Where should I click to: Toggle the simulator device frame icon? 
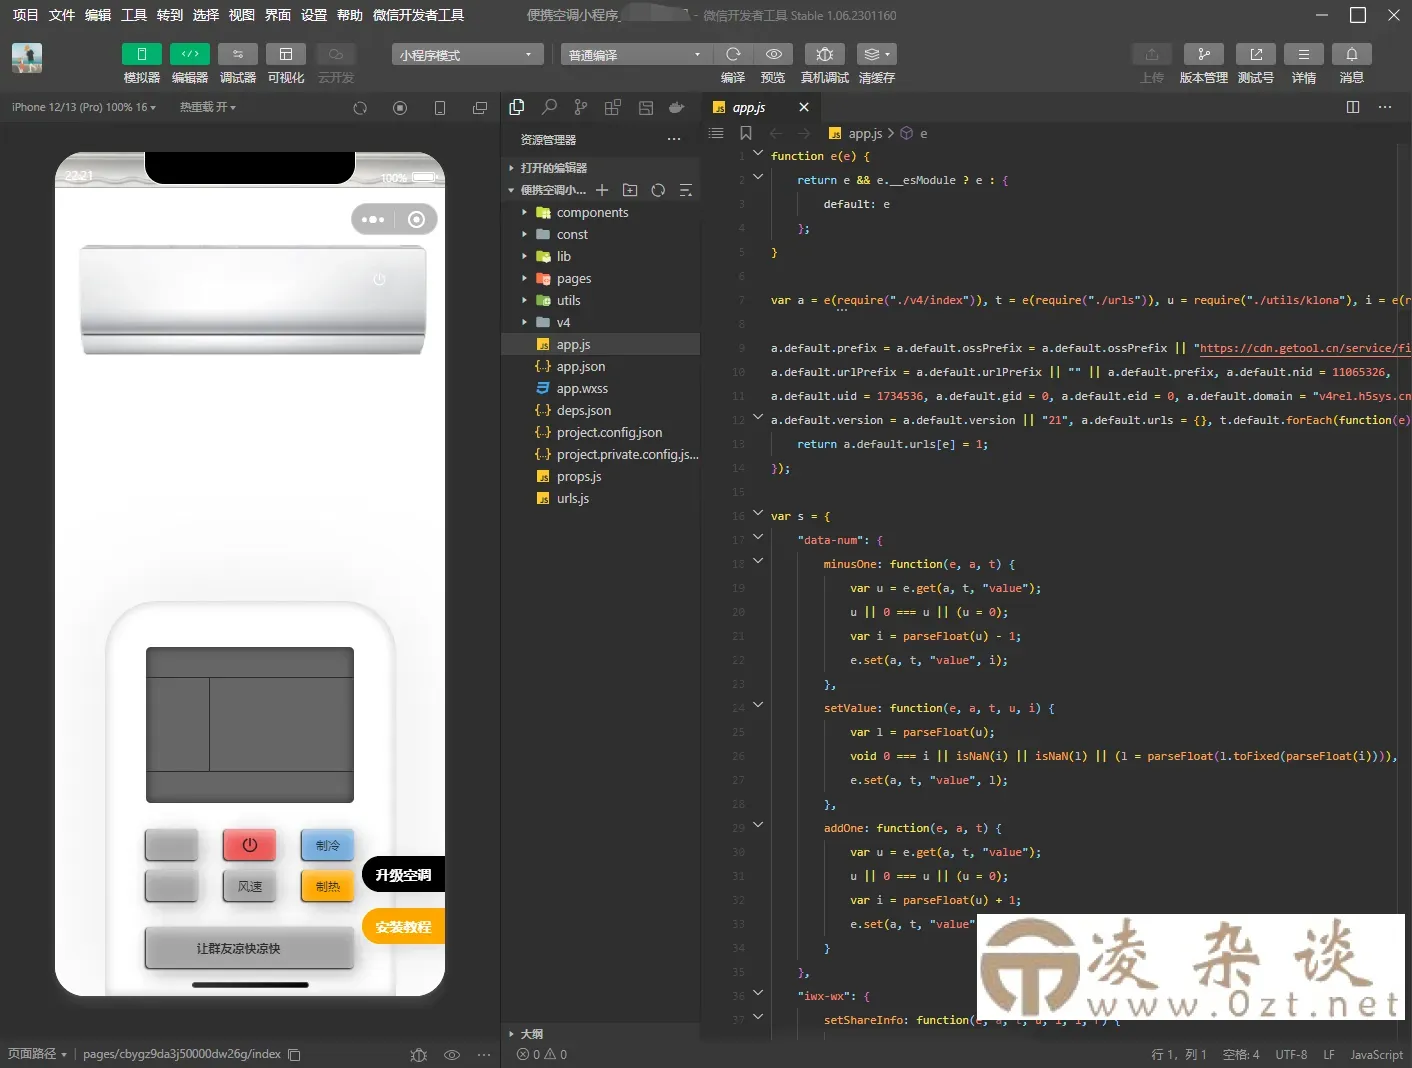click(440, 108)
